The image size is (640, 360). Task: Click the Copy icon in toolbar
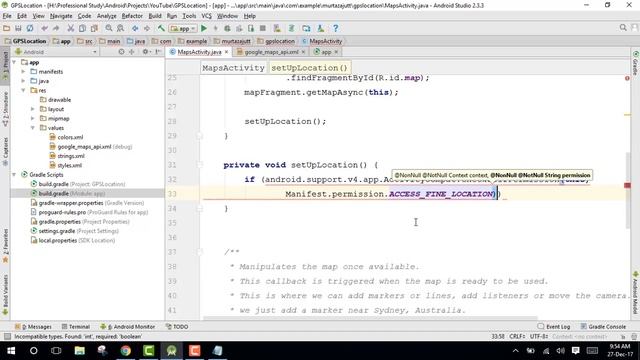pos(82,29)
